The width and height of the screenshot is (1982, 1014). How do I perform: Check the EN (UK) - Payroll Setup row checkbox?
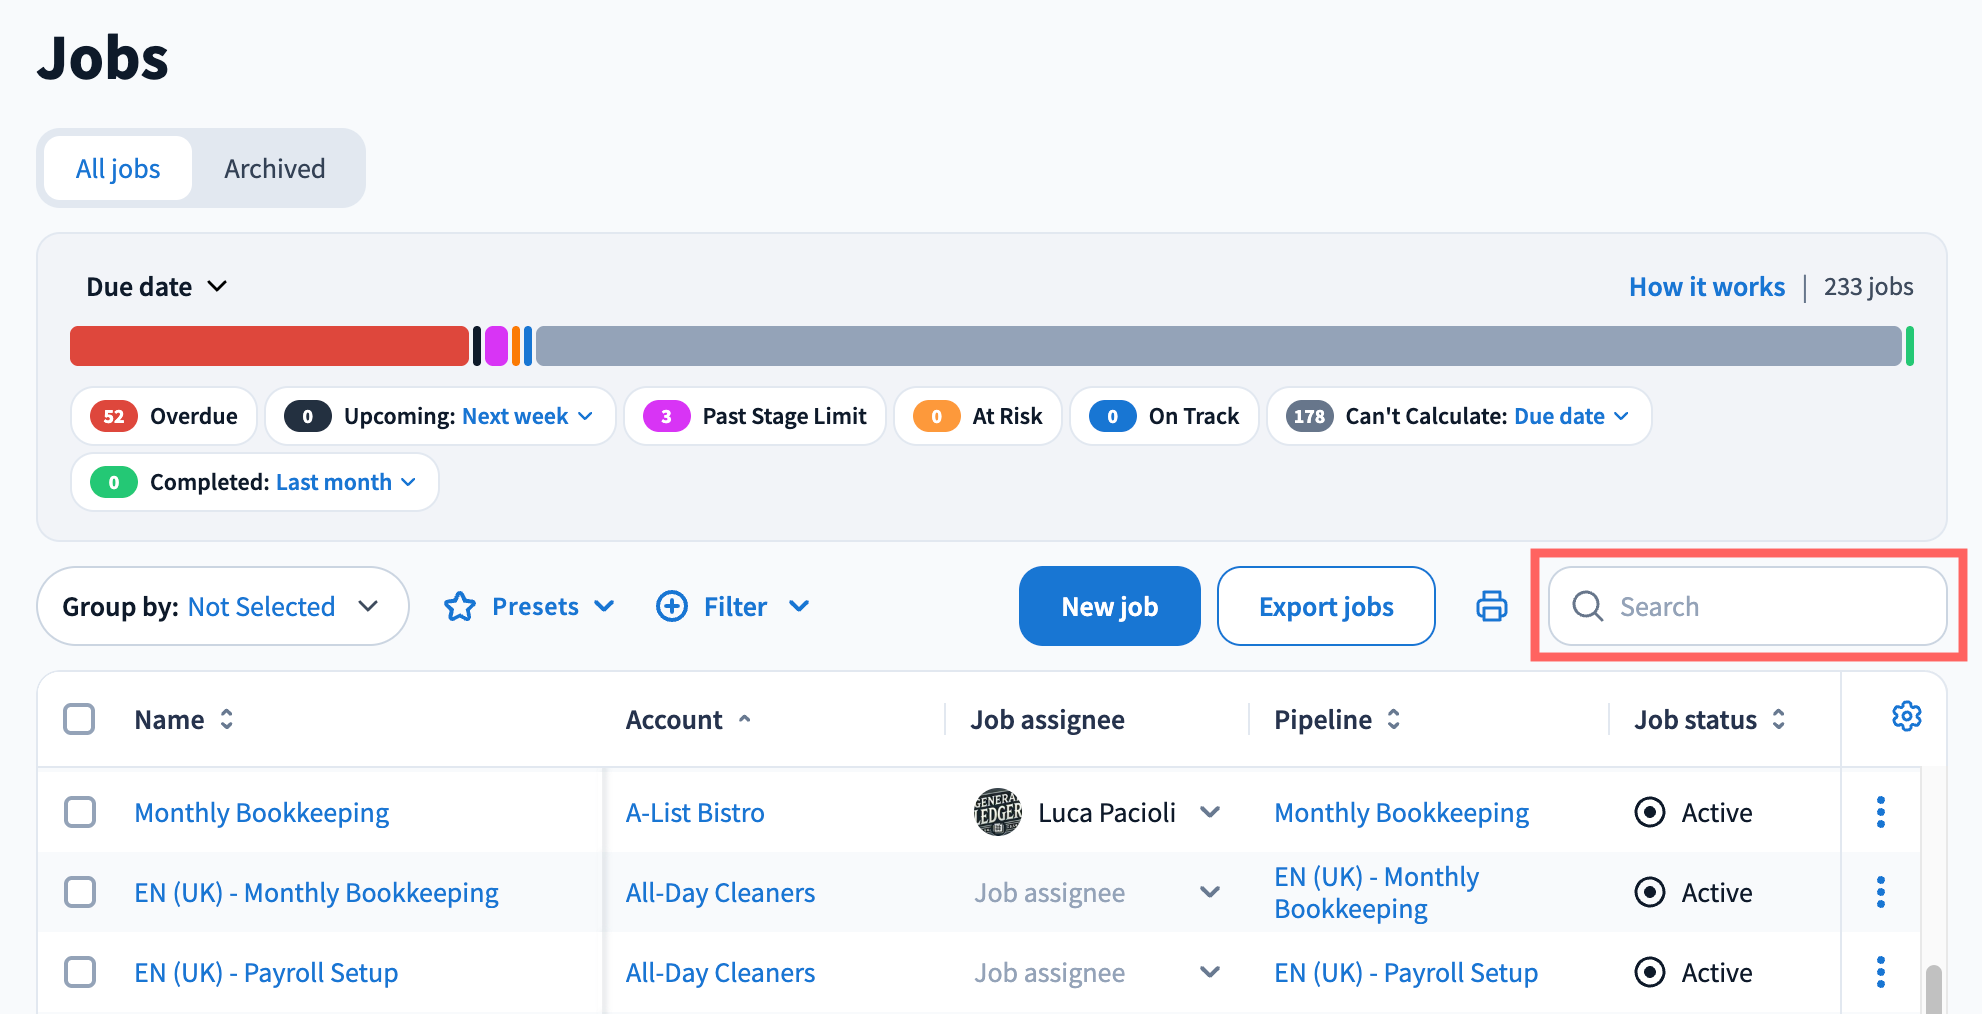(x=79, y=972)
